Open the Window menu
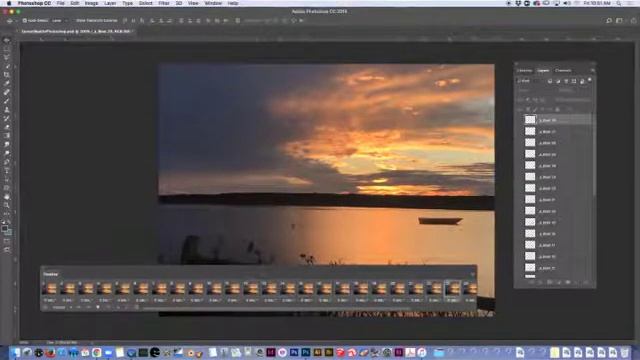 (x=213, y=3)
